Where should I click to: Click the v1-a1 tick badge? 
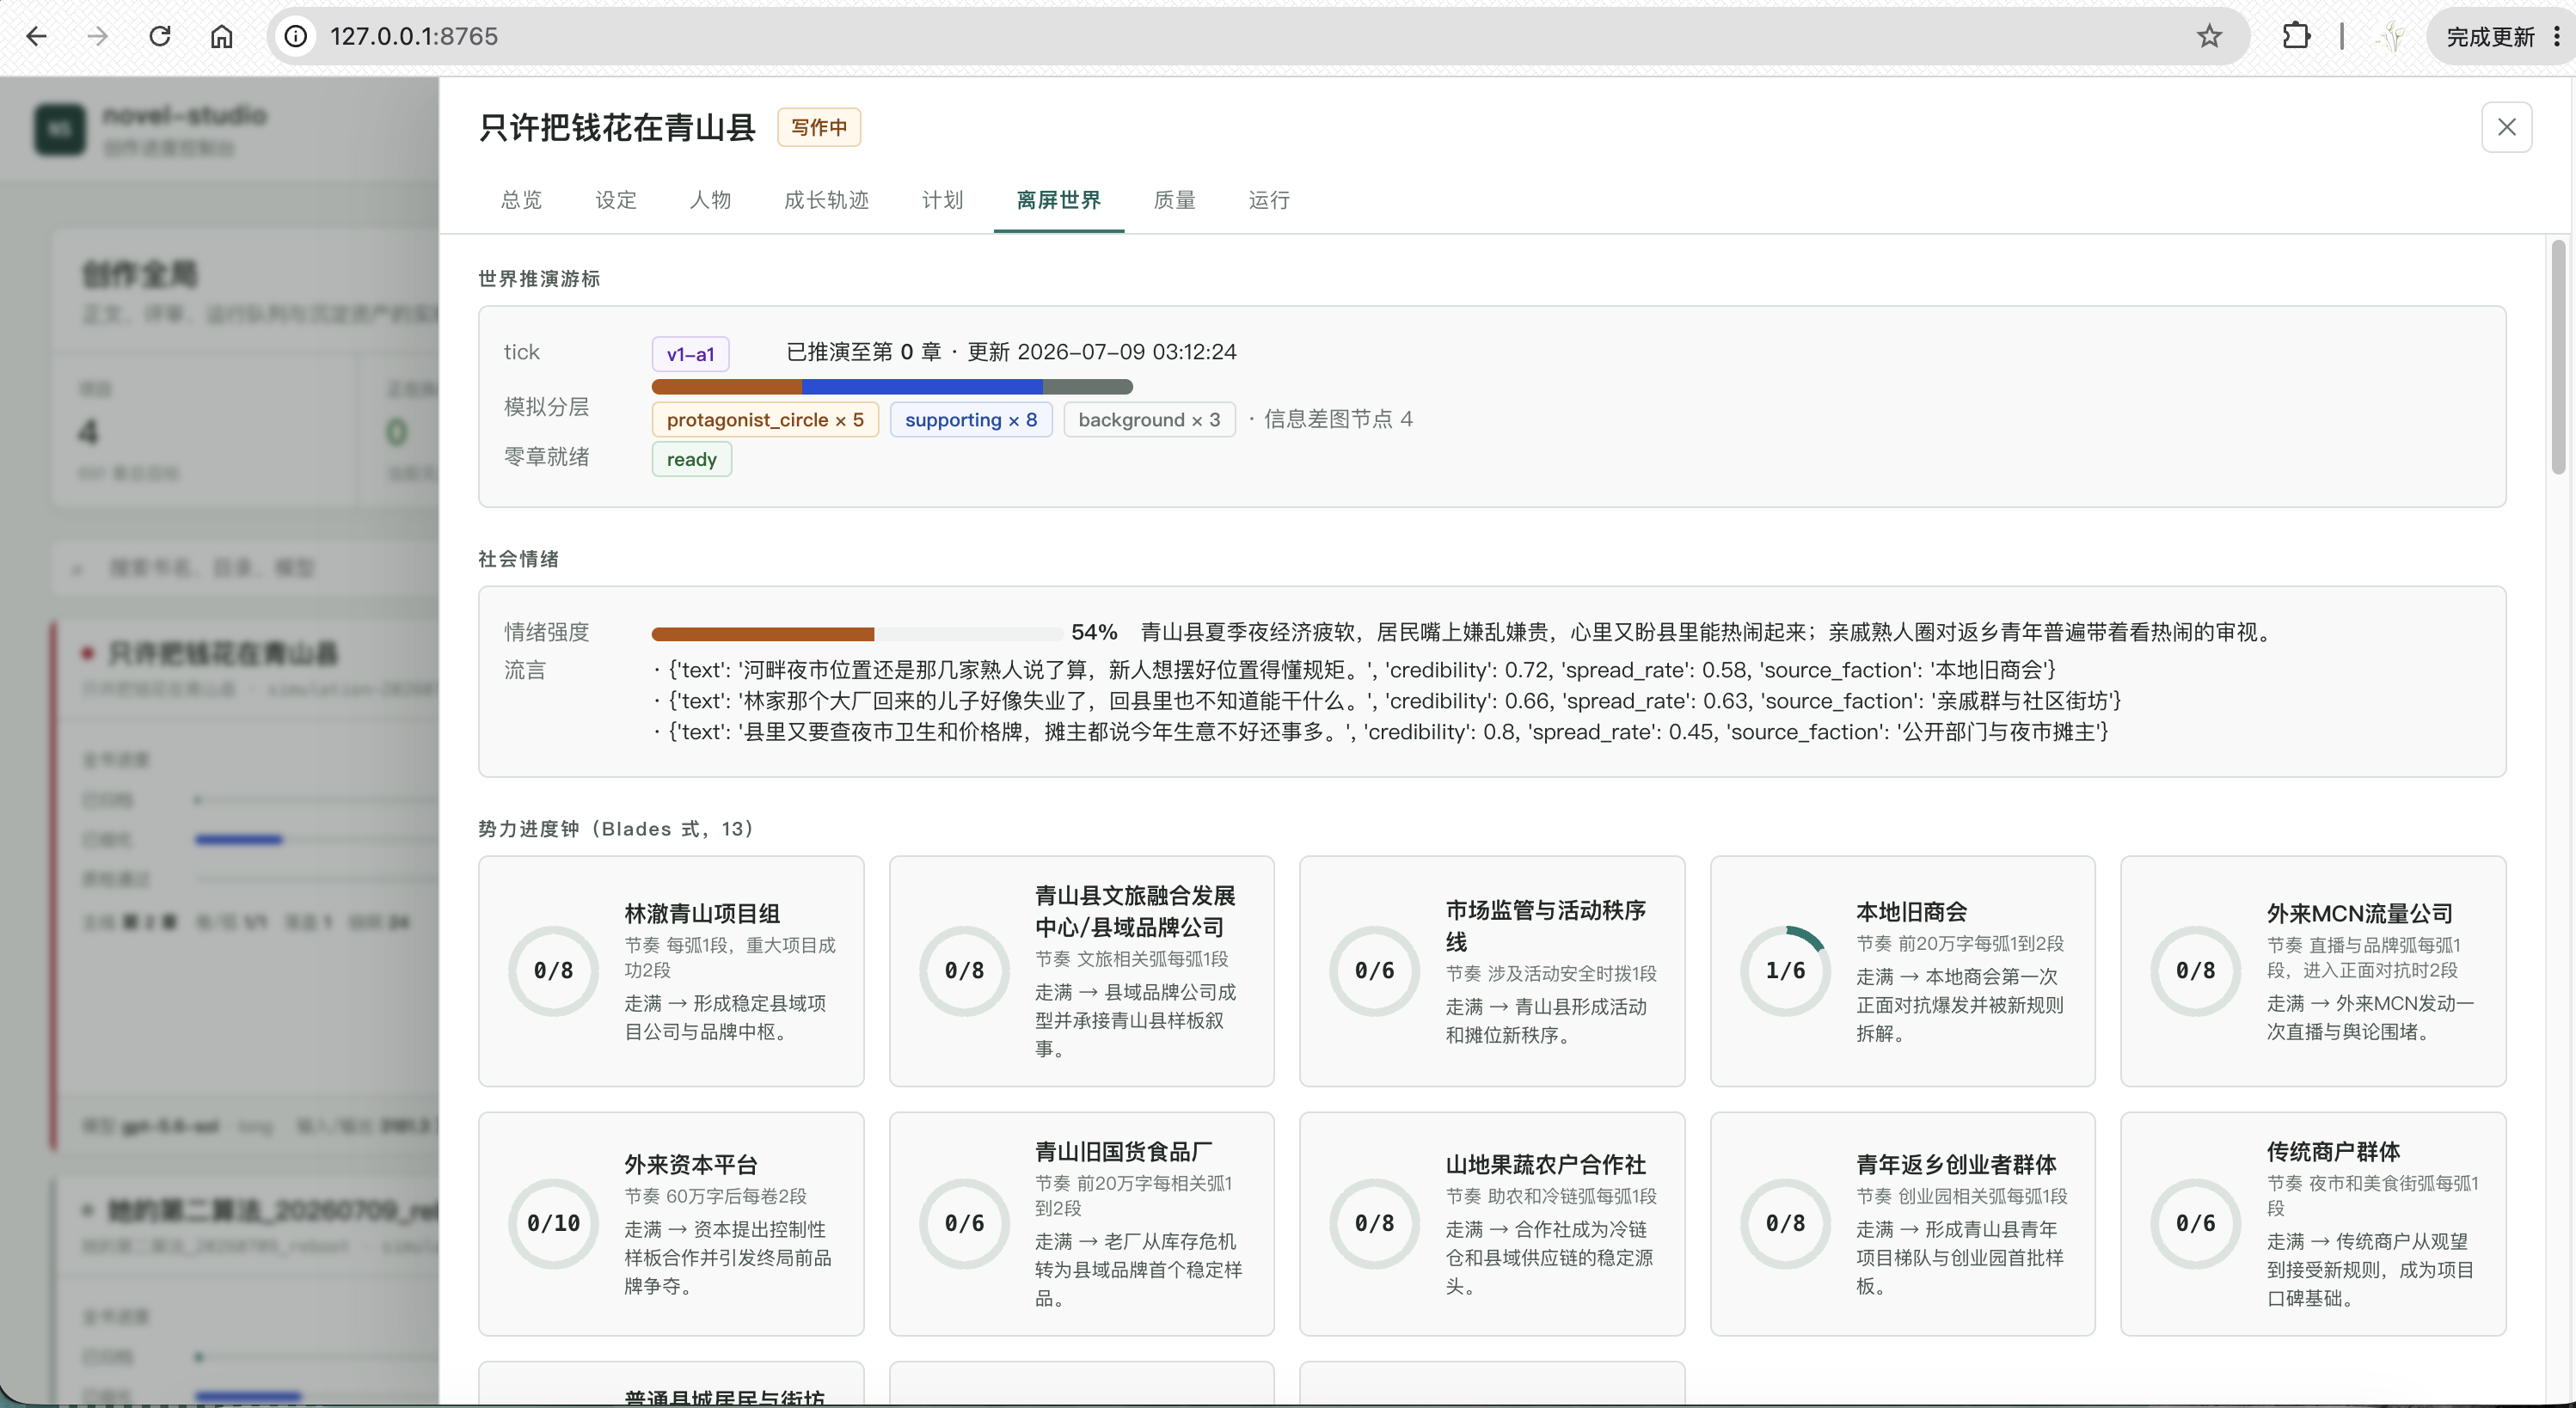pos(690,353)
